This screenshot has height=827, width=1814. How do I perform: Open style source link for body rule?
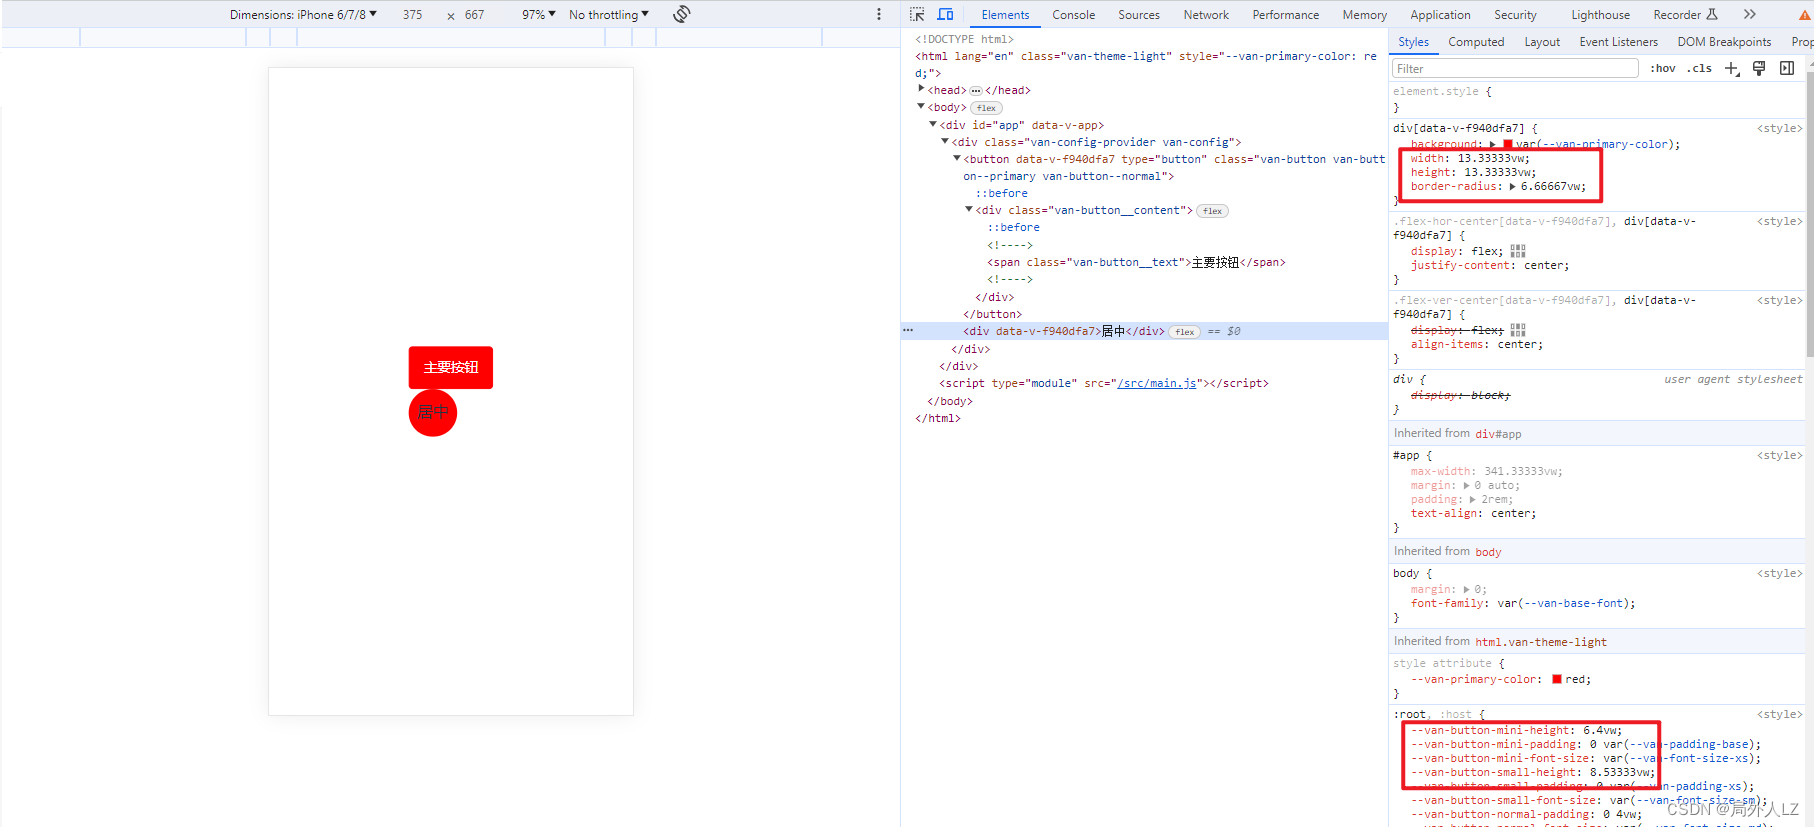coord(1779,573)
